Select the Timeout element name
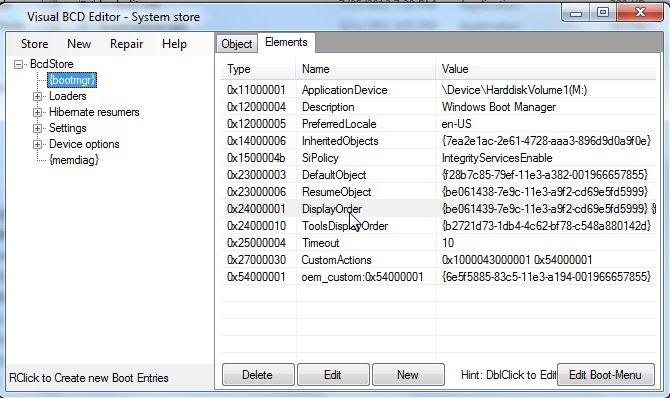 click(x=320, y=243)
